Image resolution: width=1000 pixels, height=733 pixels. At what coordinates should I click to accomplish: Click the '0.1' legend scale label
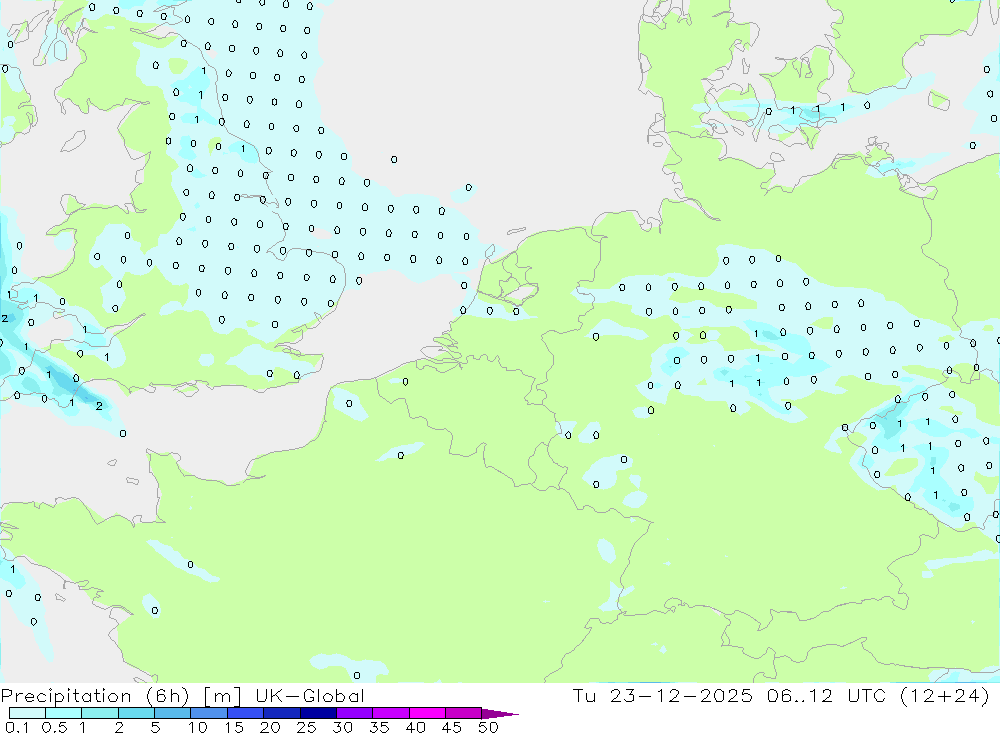tap(17, 727)
